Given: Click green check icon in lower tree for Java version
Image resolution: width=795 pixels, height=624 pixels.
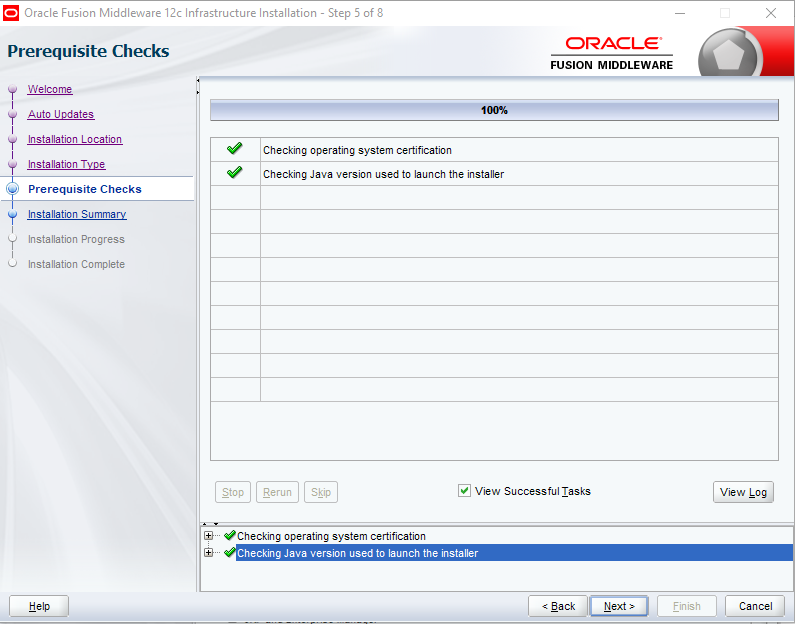Looking at the screenshot, I should [x=230, y=552].
